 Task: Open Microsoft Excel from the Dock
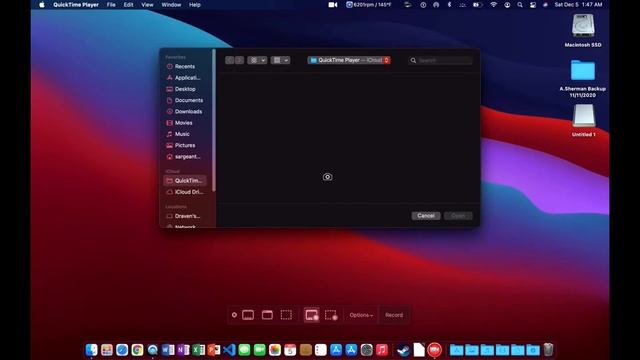point(198,350)
